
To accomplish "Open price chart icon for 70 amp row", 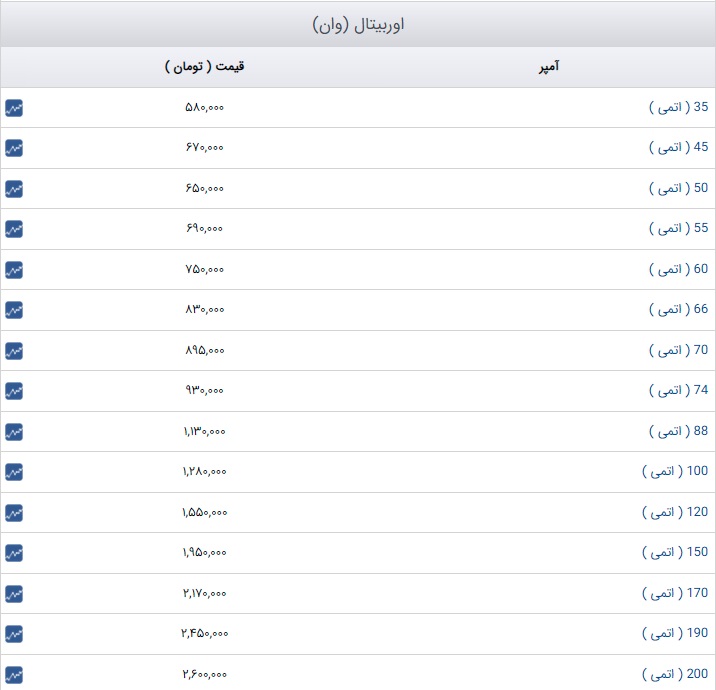I will [x=14, y=351].
